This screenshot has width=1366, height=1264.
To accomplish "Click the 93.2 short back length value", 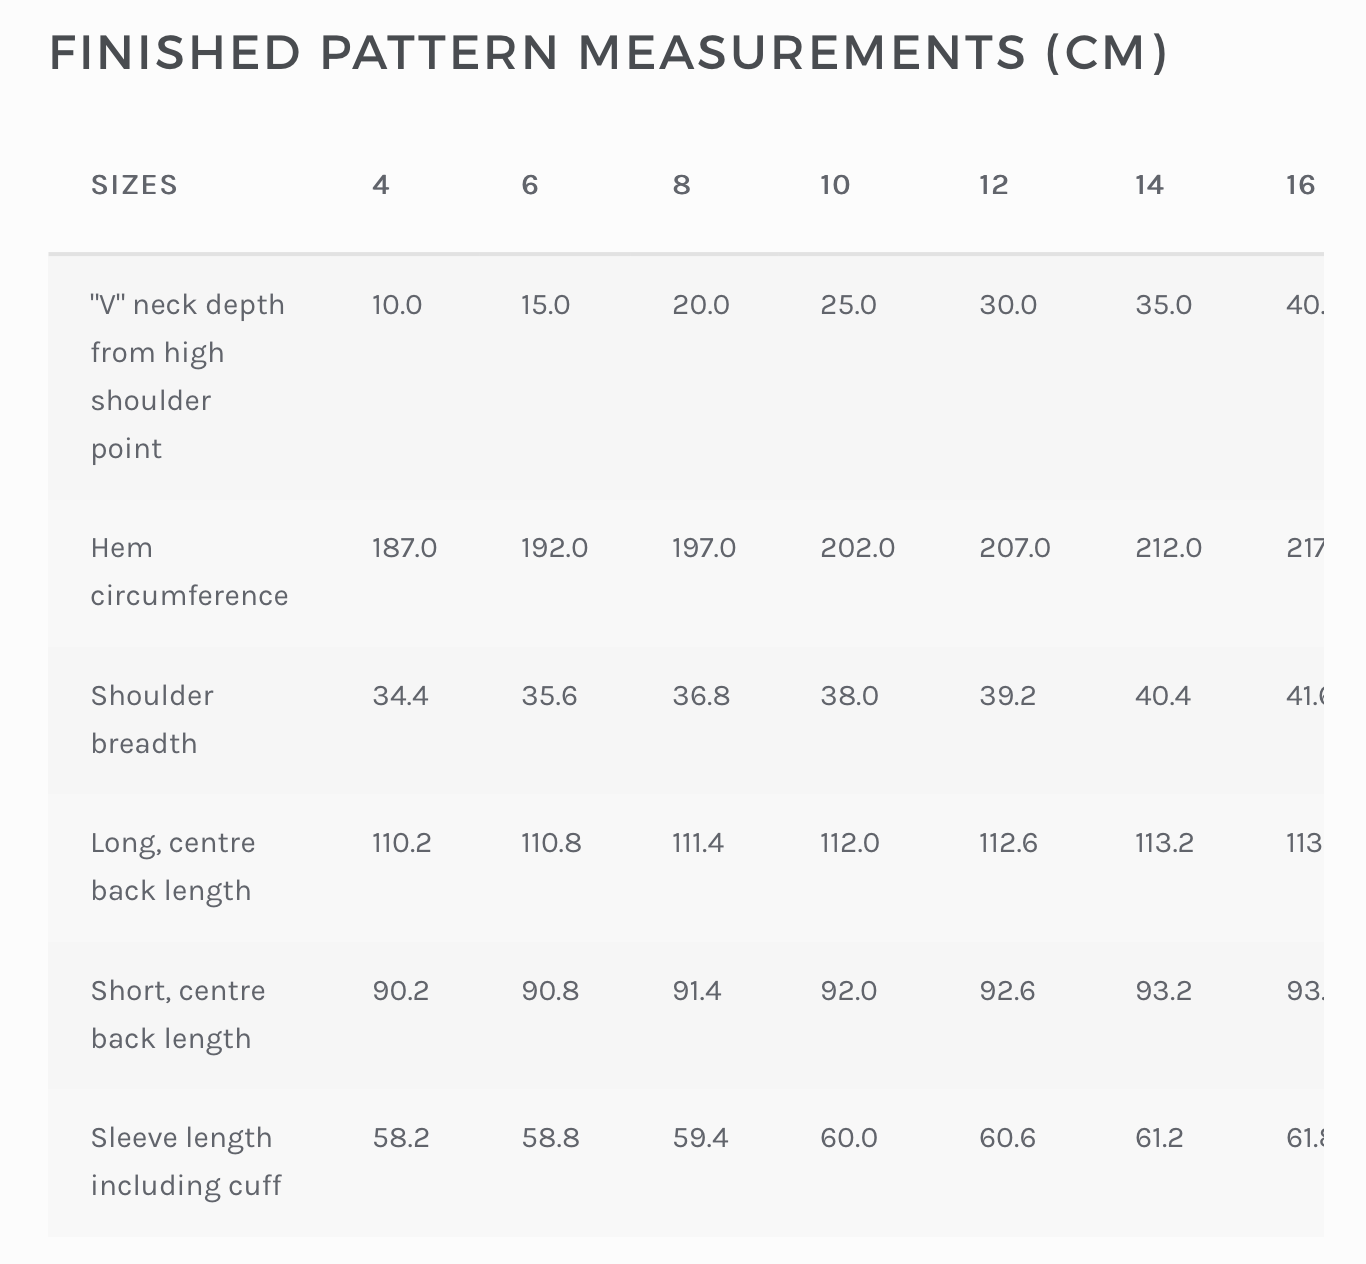I will click(x=1164, y=991).
